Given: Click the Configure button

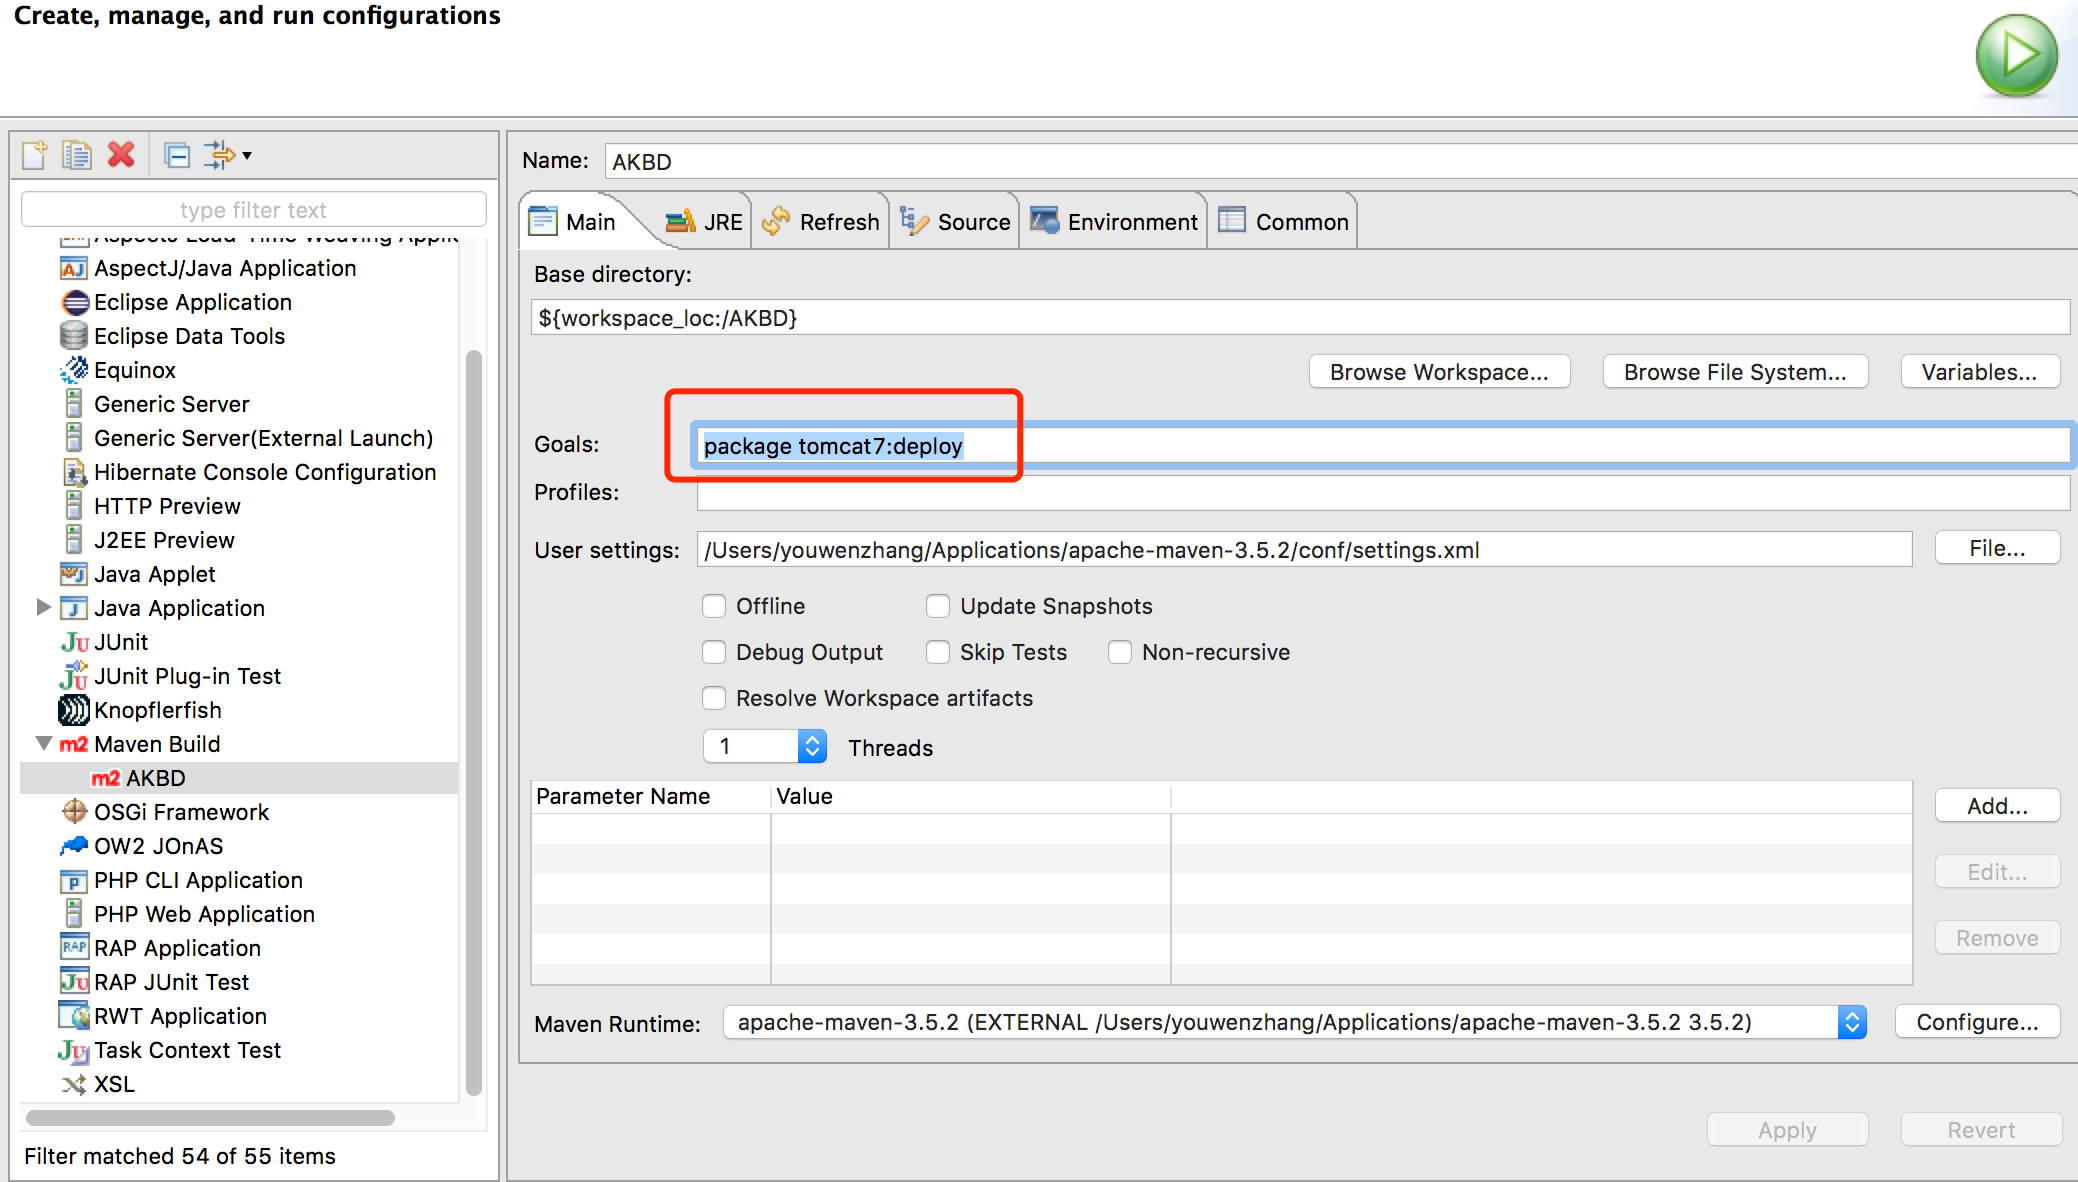Looking at the screenshot, I should [x=1976, y=1022].
